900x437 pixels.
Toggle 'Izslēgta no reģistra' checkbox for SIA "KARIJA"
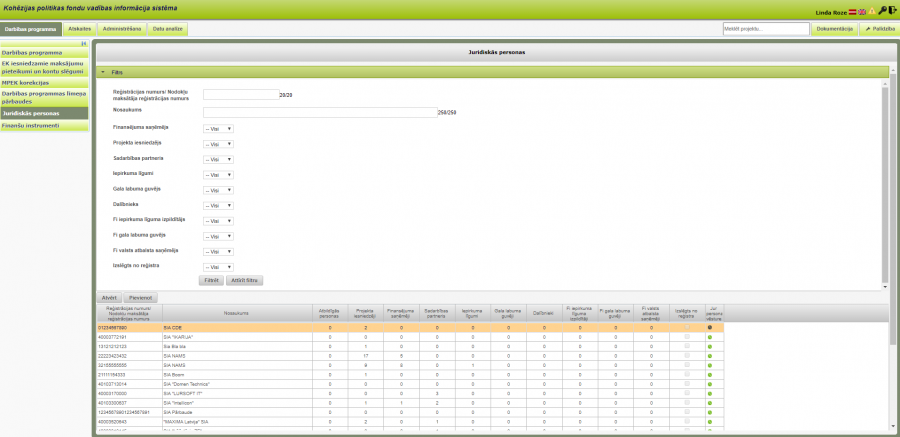point(686,338)
